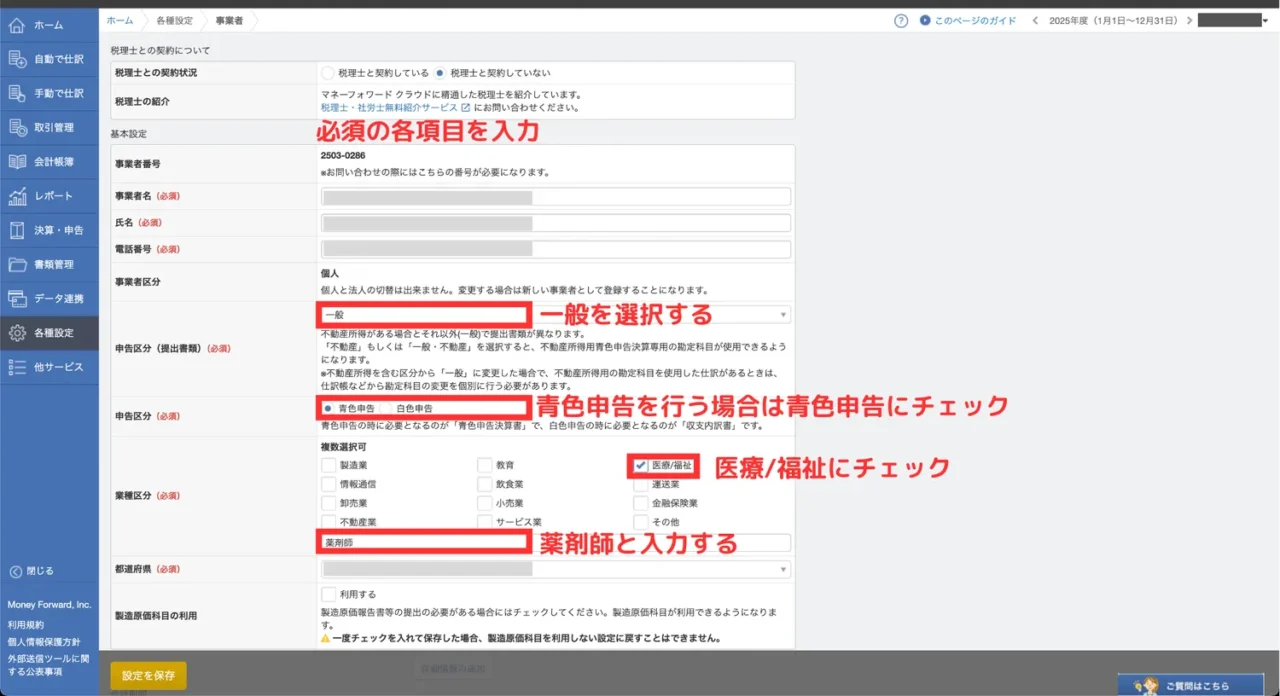Select 税理士と契約している radio button
The image size is (1280, 696).
[328, 73]
